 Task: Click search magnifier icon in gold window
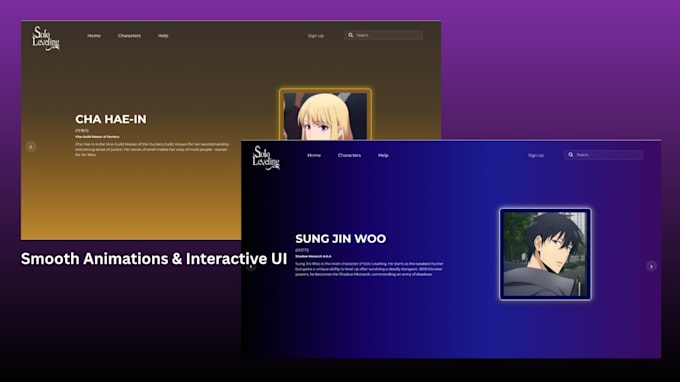pos(350,35)
